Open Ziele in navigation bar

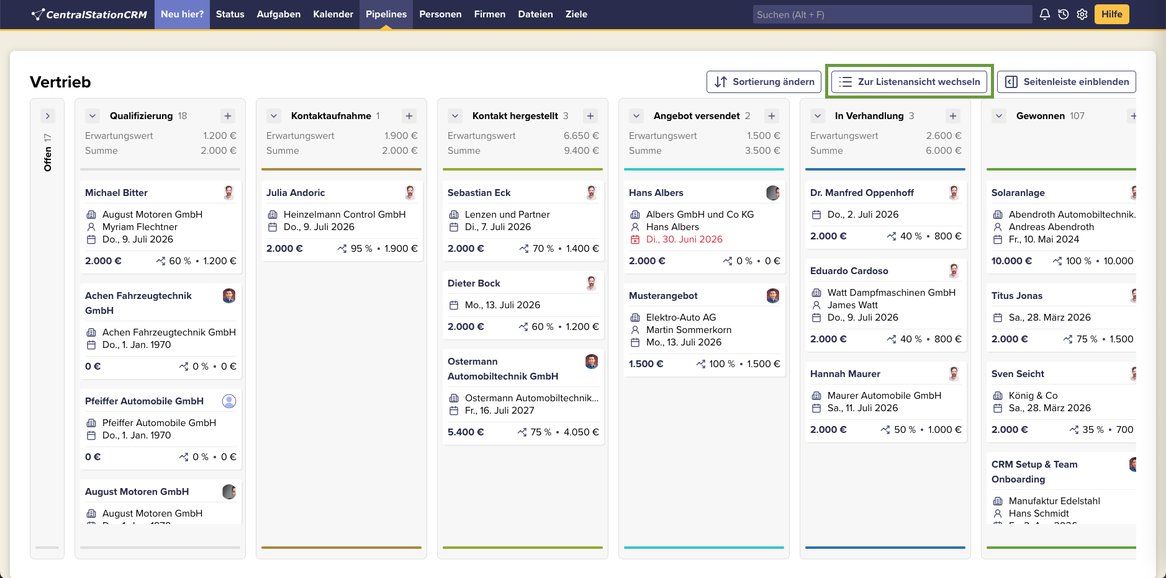click(576, 14)
